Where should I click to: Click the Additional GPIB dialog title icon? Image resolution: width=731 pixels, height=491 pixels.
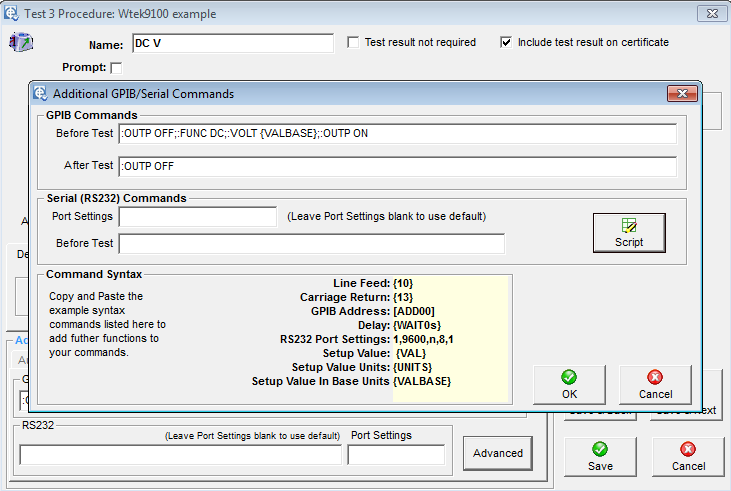click(40, 94)
